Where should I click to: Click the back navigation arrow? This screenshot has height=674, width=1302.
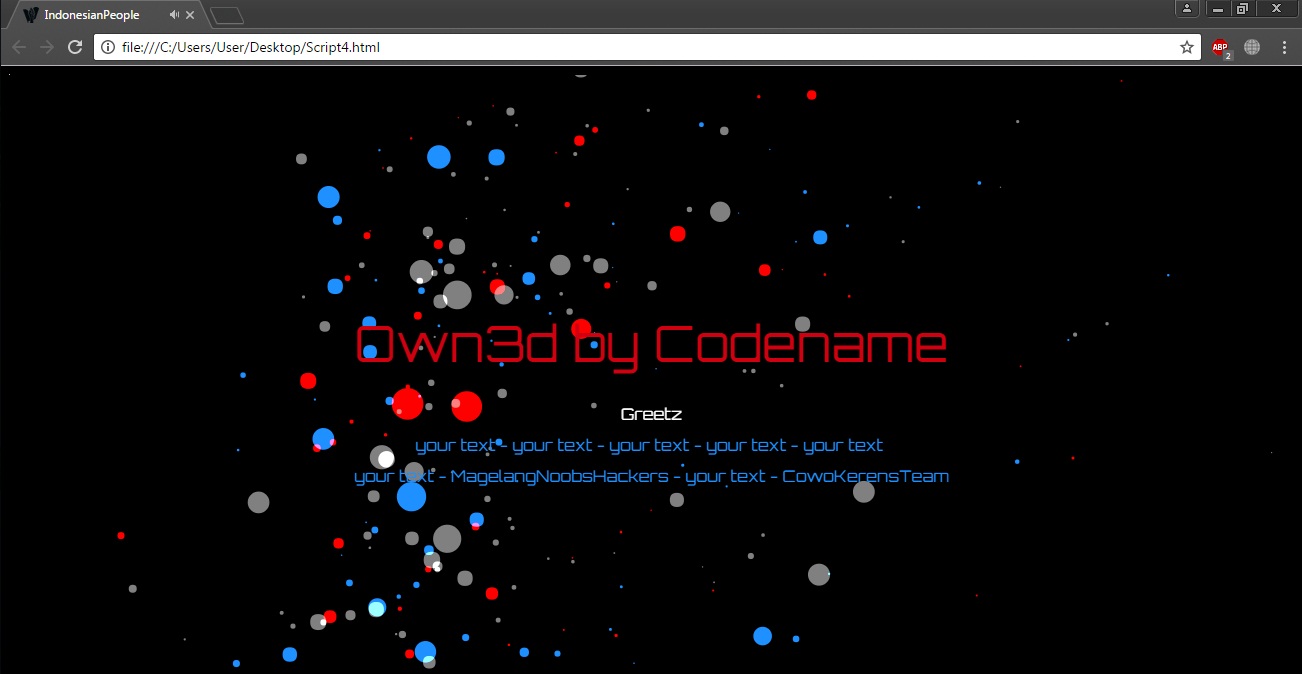[x=18, y=46]
